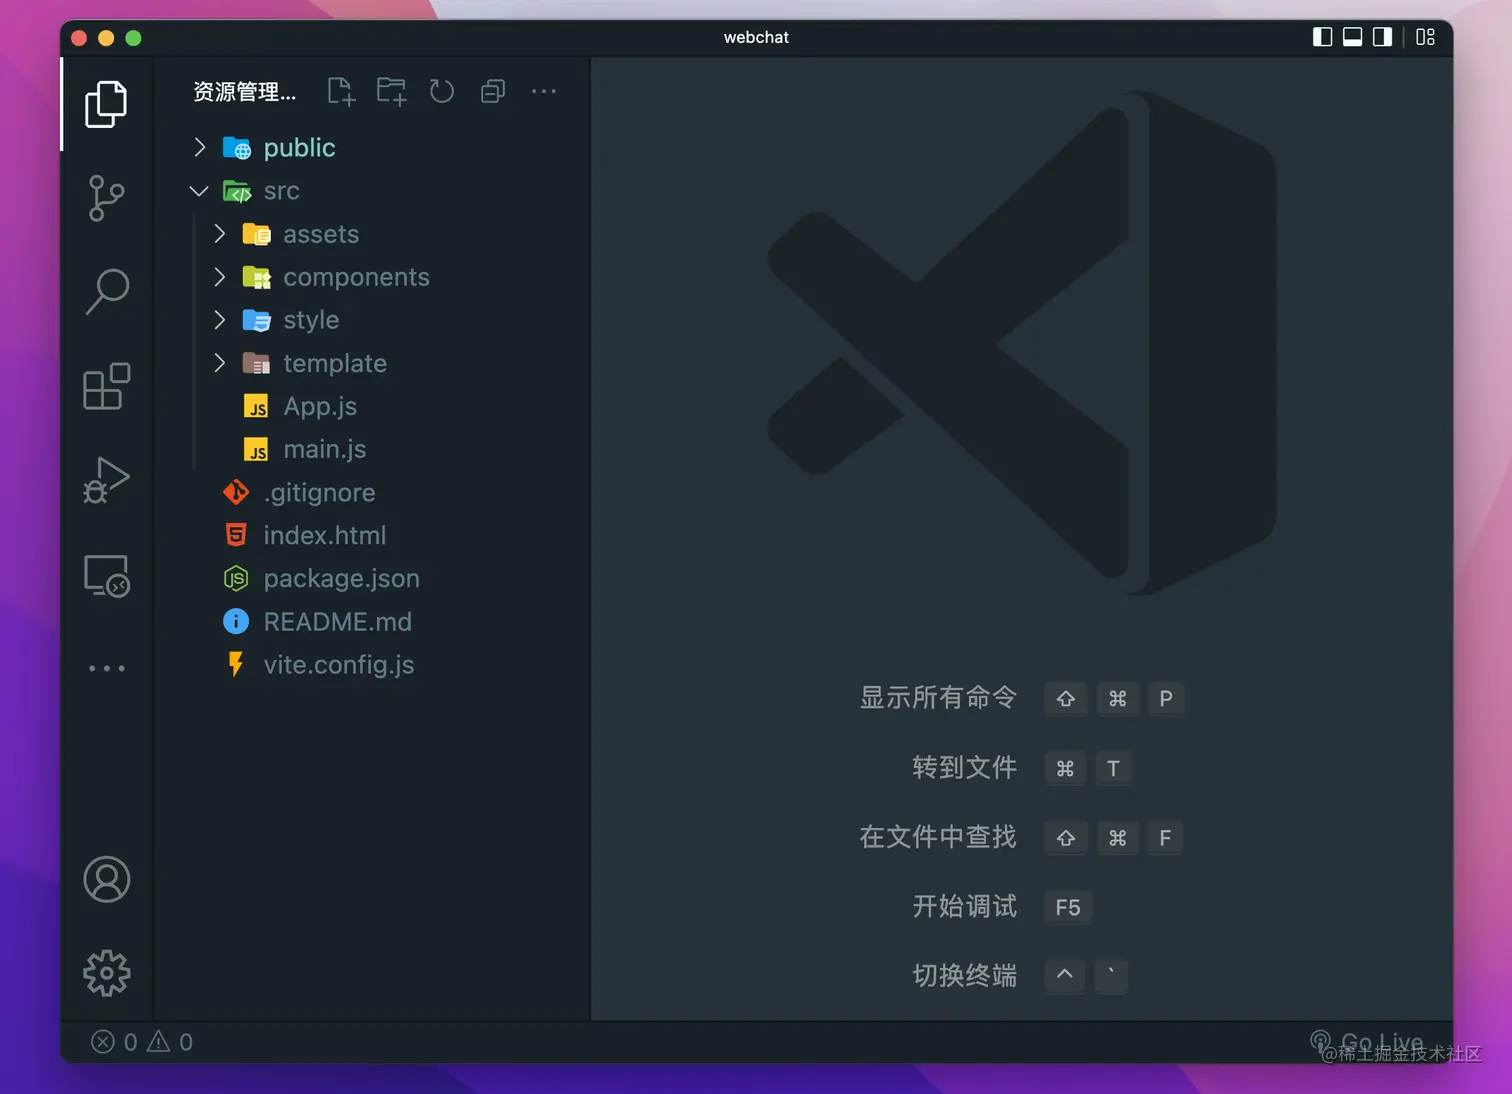Create a new folder in explorer
1512x1094 pixels.
391,92
